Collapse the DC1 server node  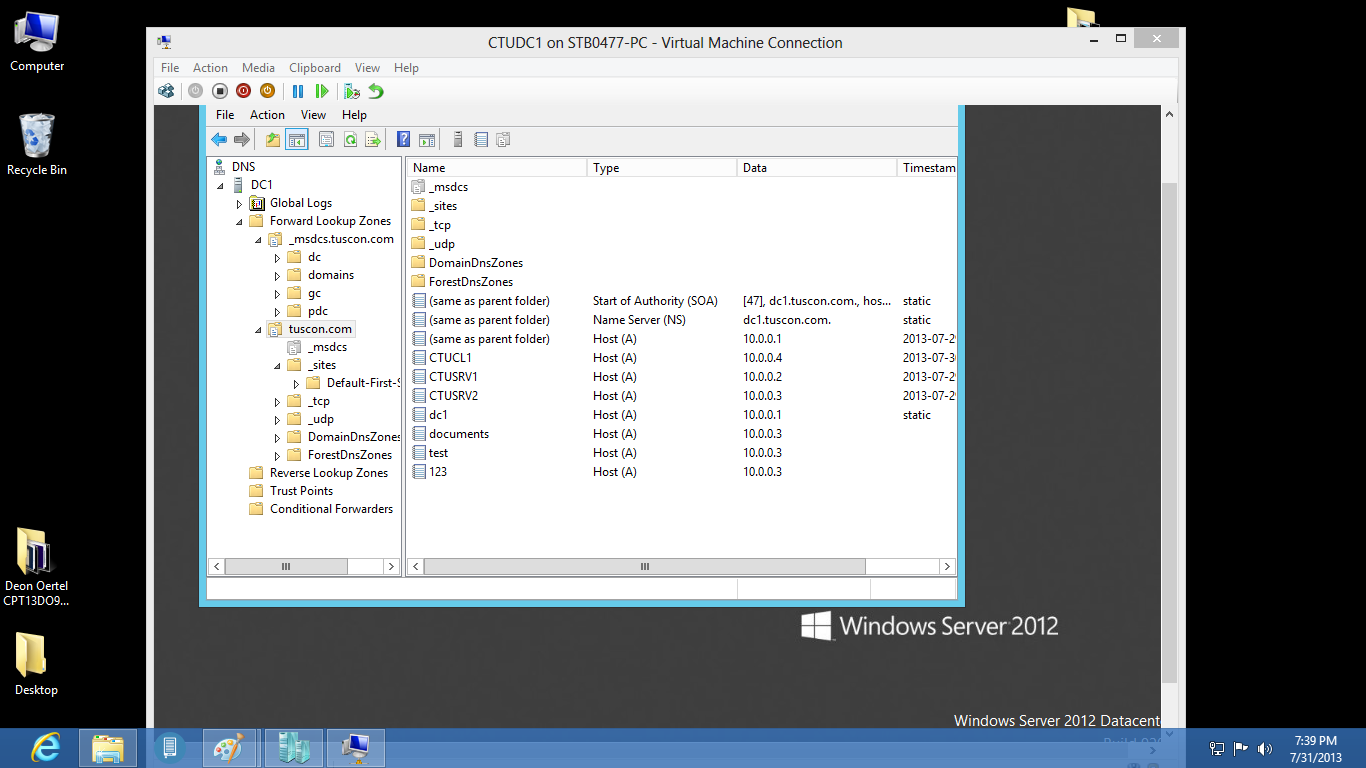pos(220,186)
